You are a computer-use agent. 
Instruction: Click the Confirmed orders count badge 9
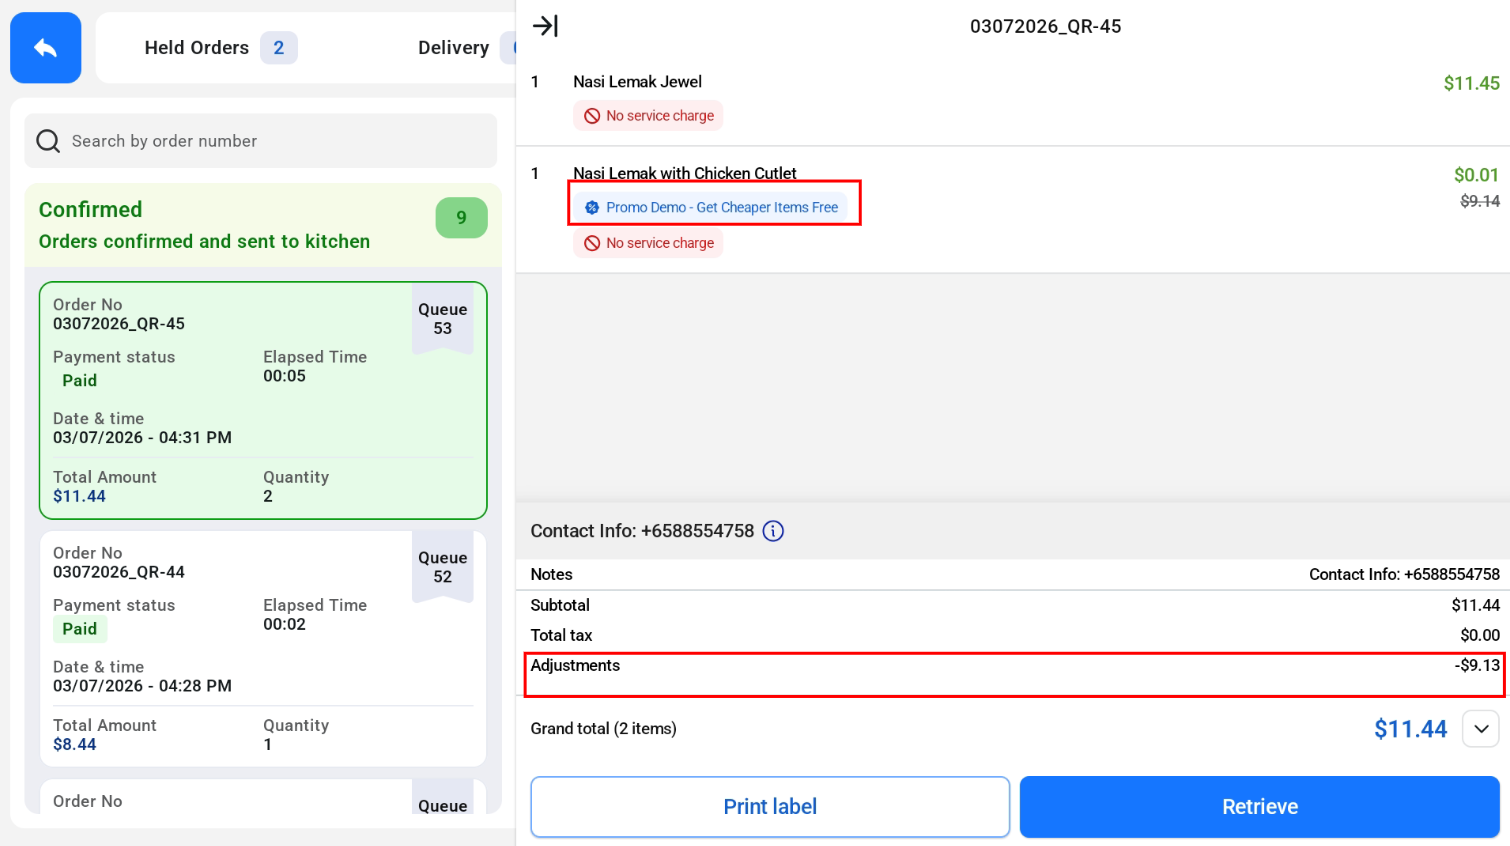pos(461,218)
